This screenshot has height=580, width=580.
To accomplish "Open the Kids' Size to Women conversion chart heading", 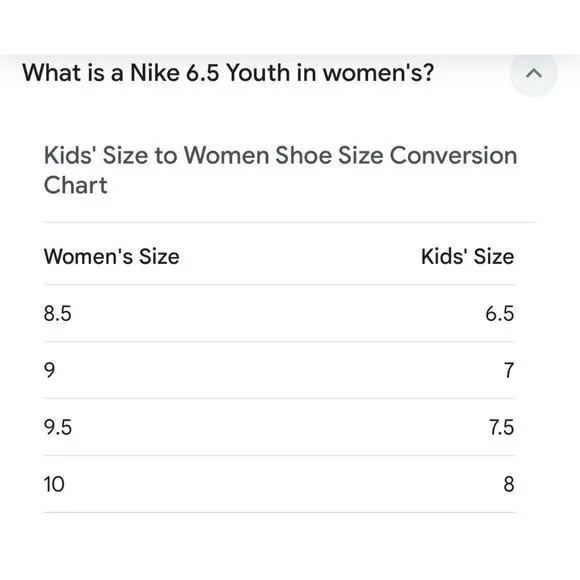I will tap(280, 170).
